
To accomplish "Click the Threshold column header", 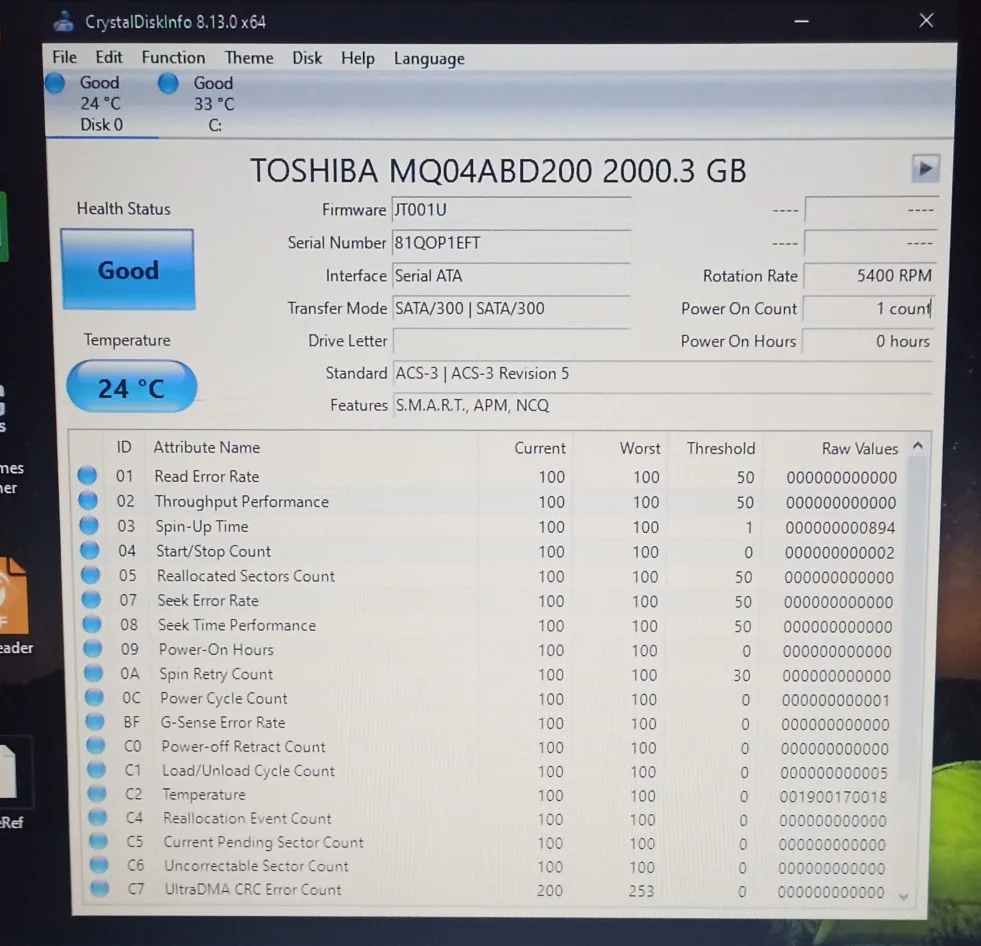I will point(721,448).
